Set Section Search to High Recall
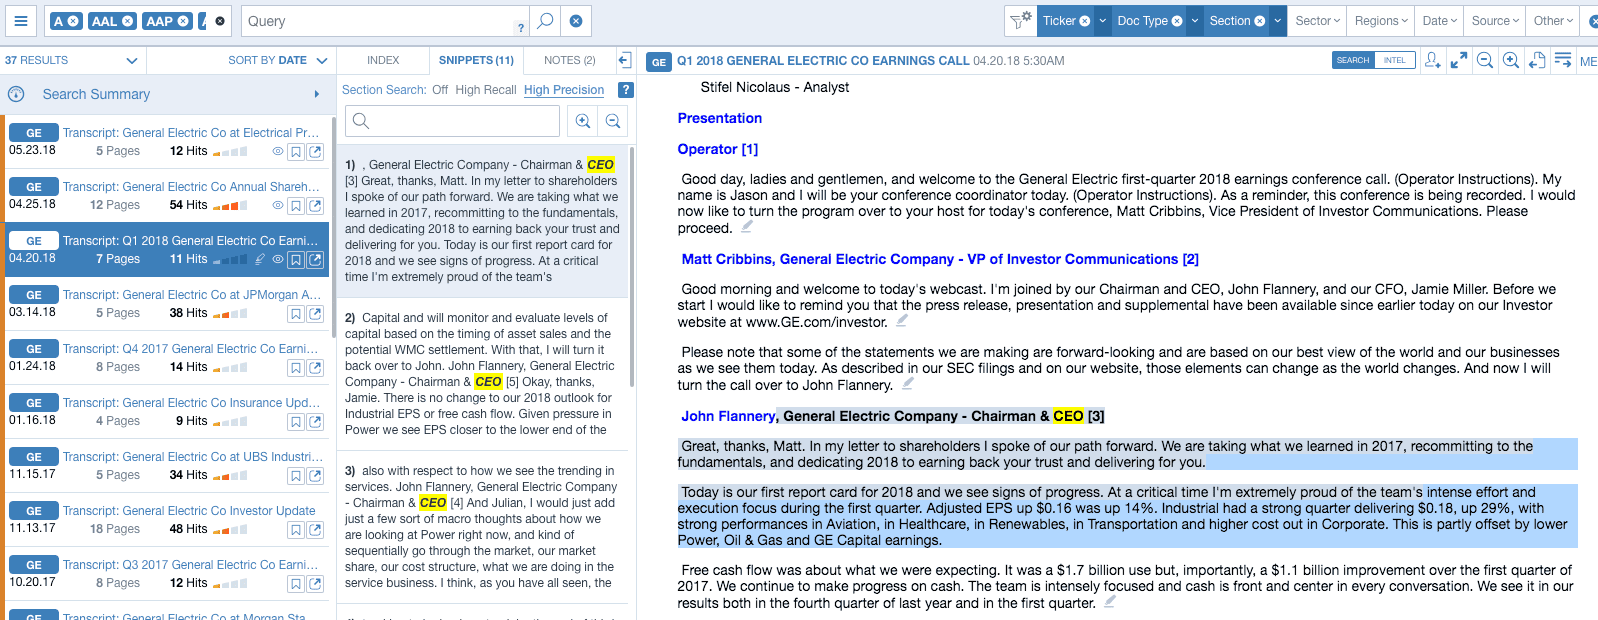The height and width of the screenshot is (620, 1598). (485, 90)
